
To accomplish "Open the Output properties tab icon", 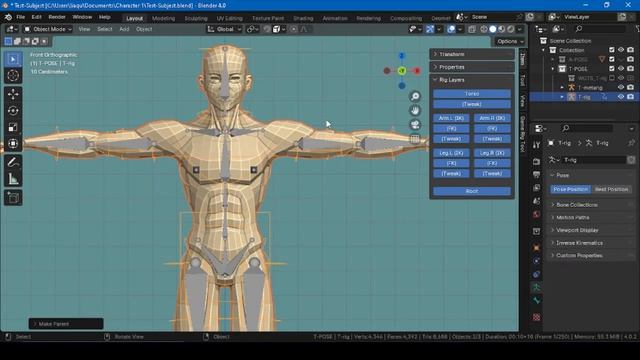I will click(536, 175).
